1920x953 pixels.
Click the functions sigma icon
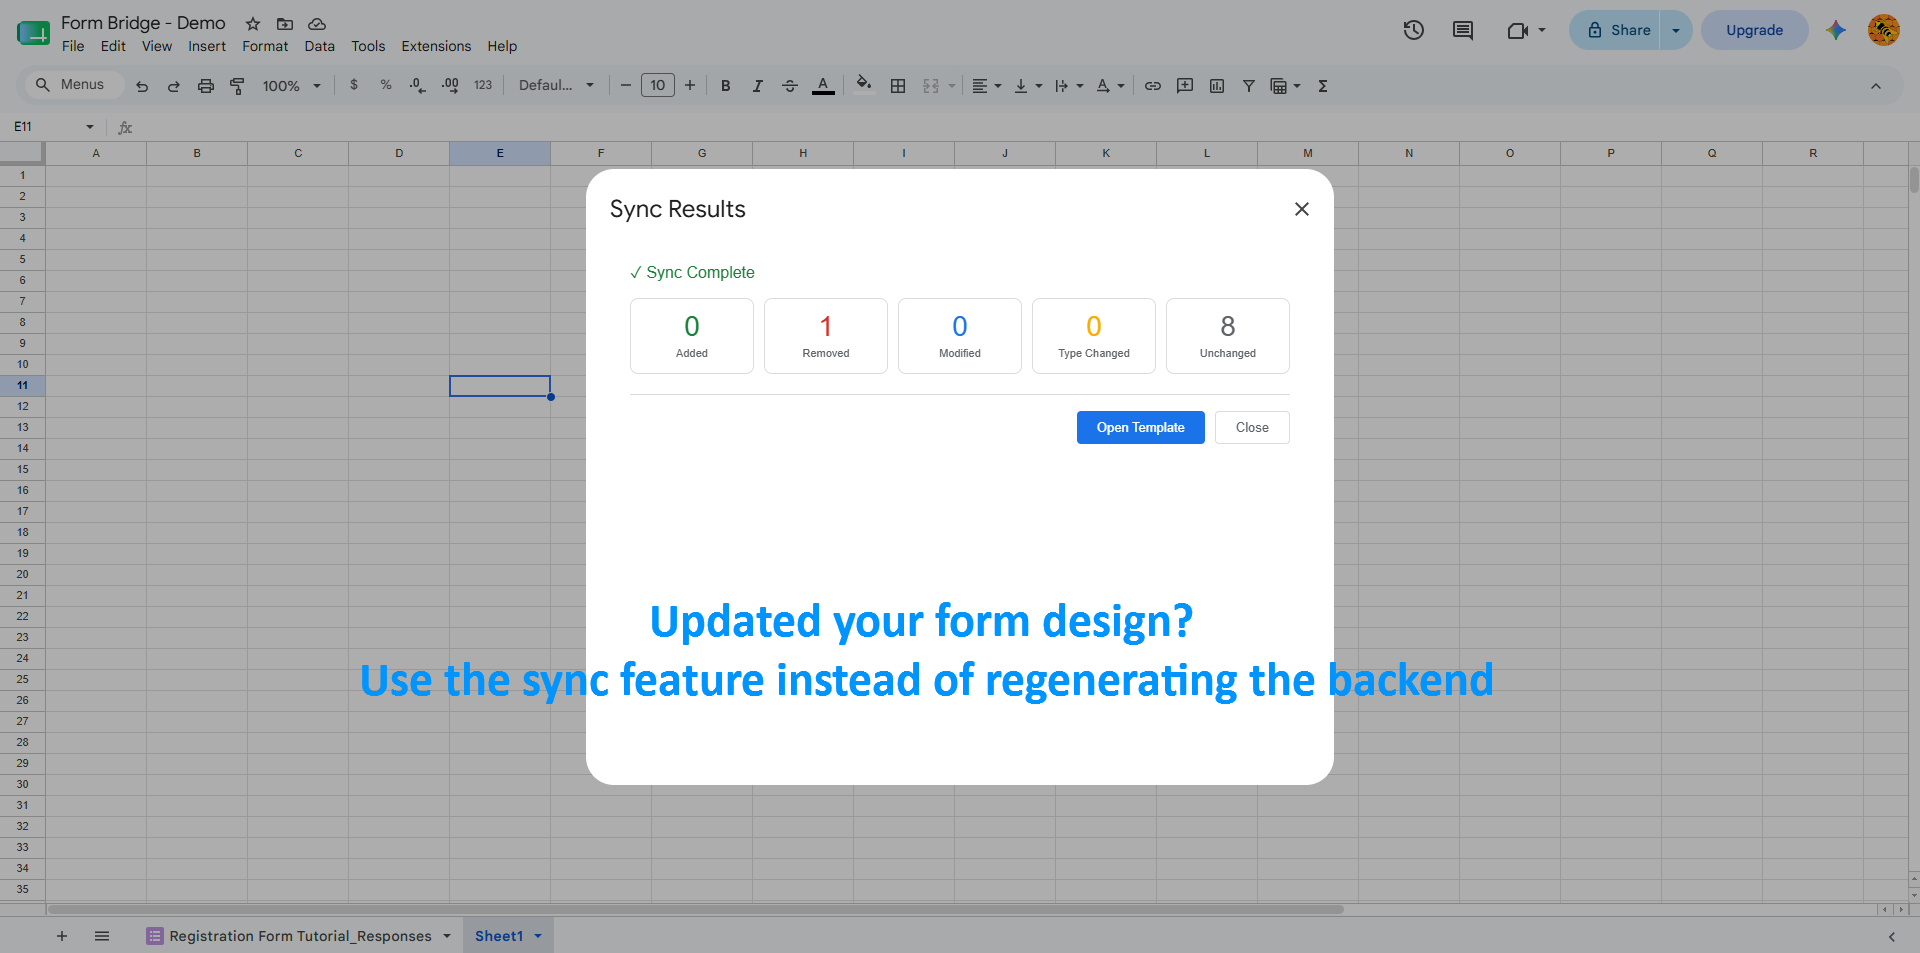click(x=1323, y=86)
